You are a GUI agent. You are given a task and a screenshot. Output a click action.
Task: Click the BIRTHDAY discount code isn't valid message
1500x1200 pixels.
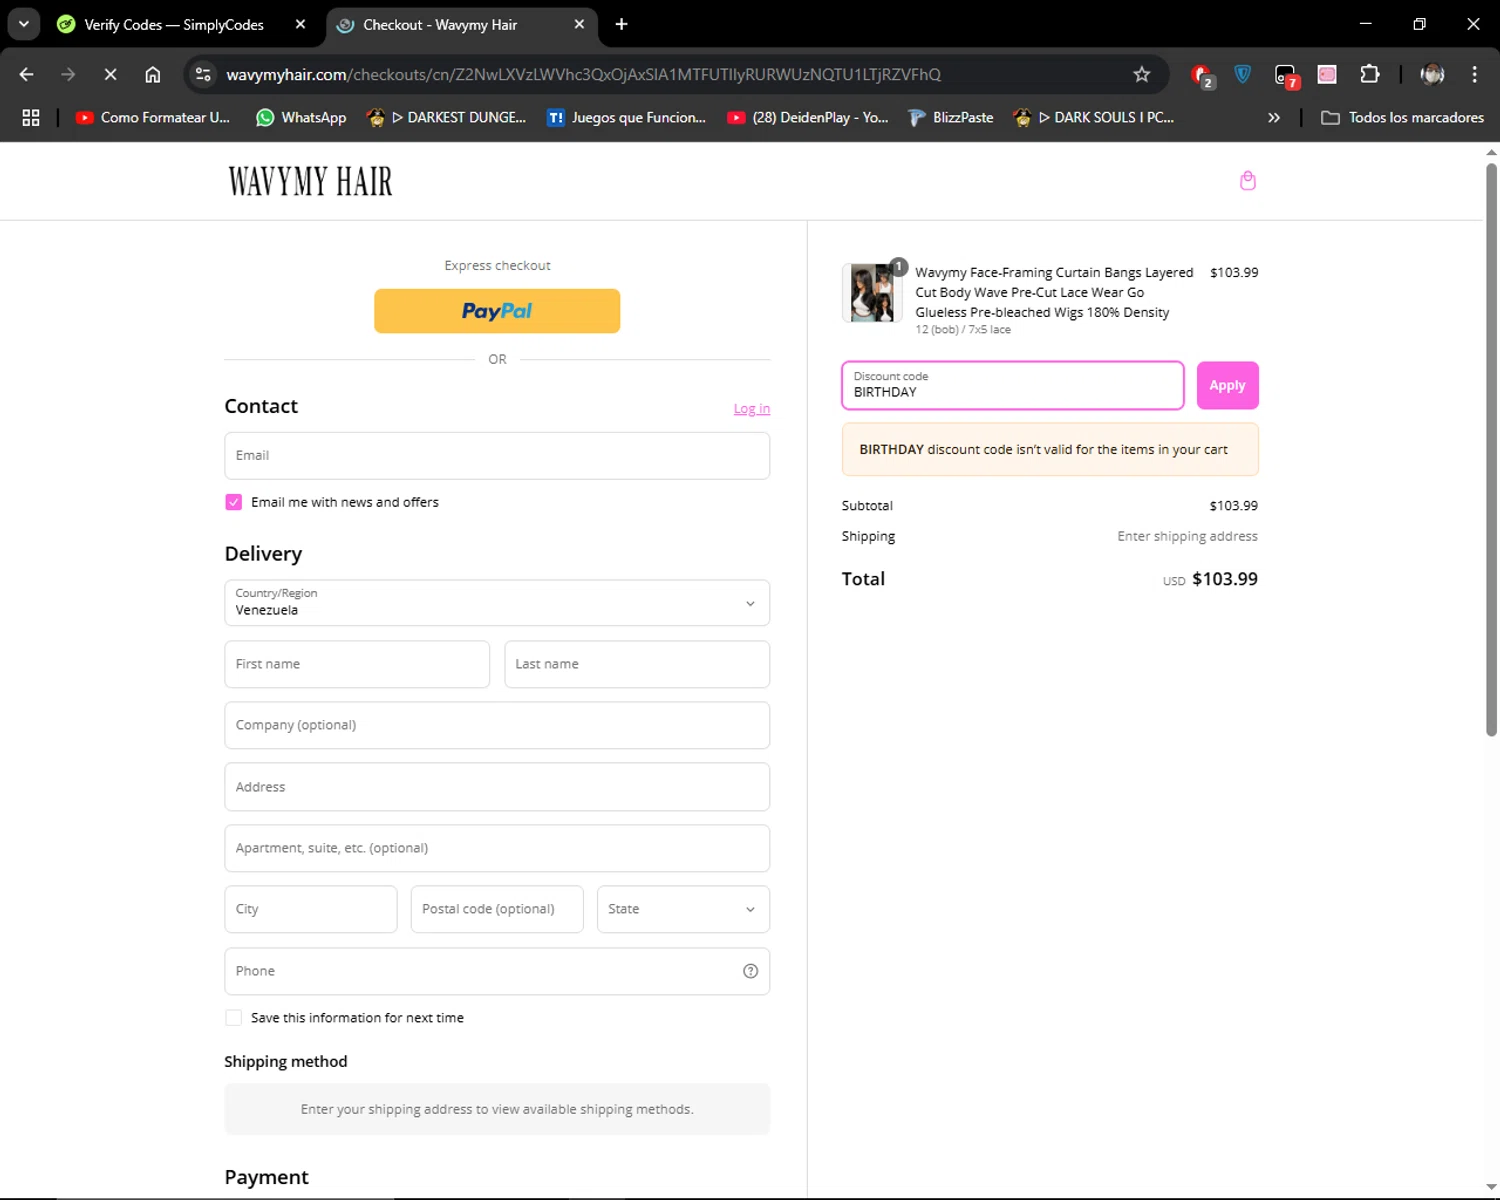pyautogui.click(x=1050, y=450)
